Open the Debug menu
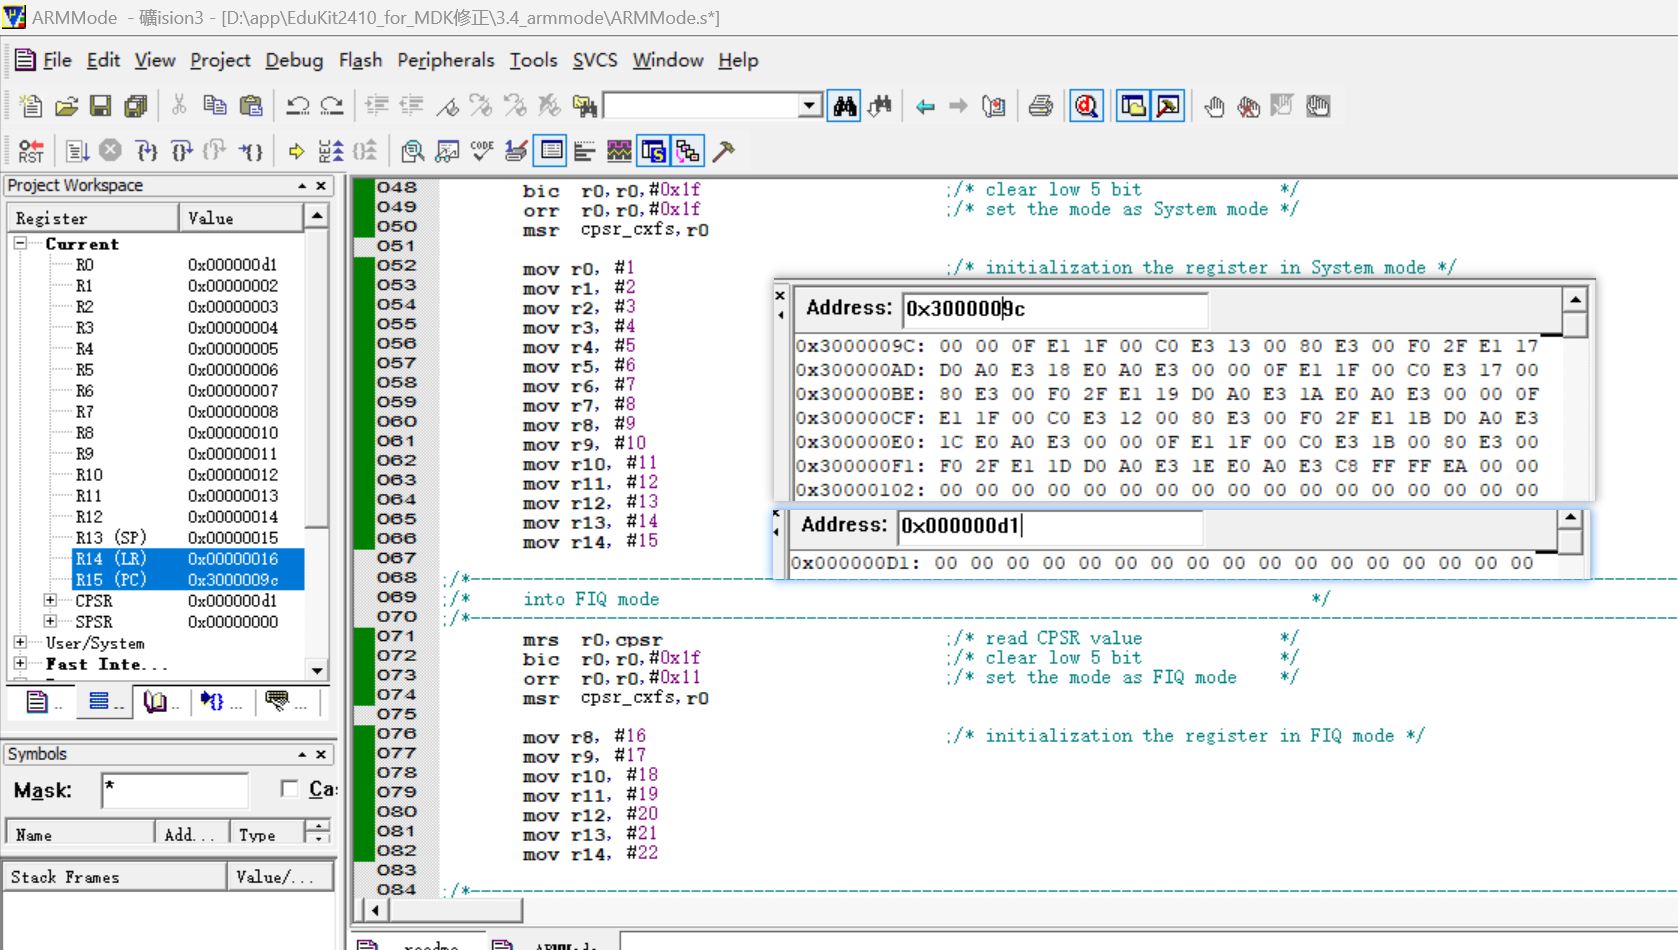The image size is (1678, 950). (293, 60)
